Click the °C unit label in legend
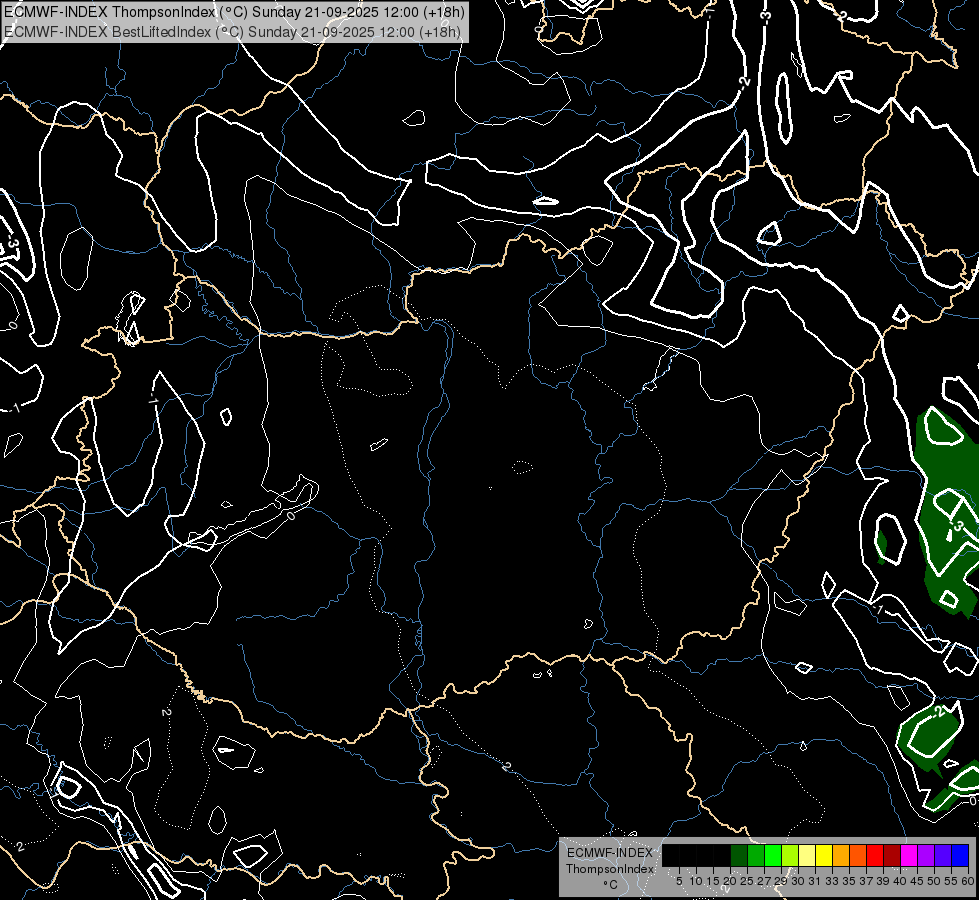This screenshot has height=900, width=979. point(609,884)
